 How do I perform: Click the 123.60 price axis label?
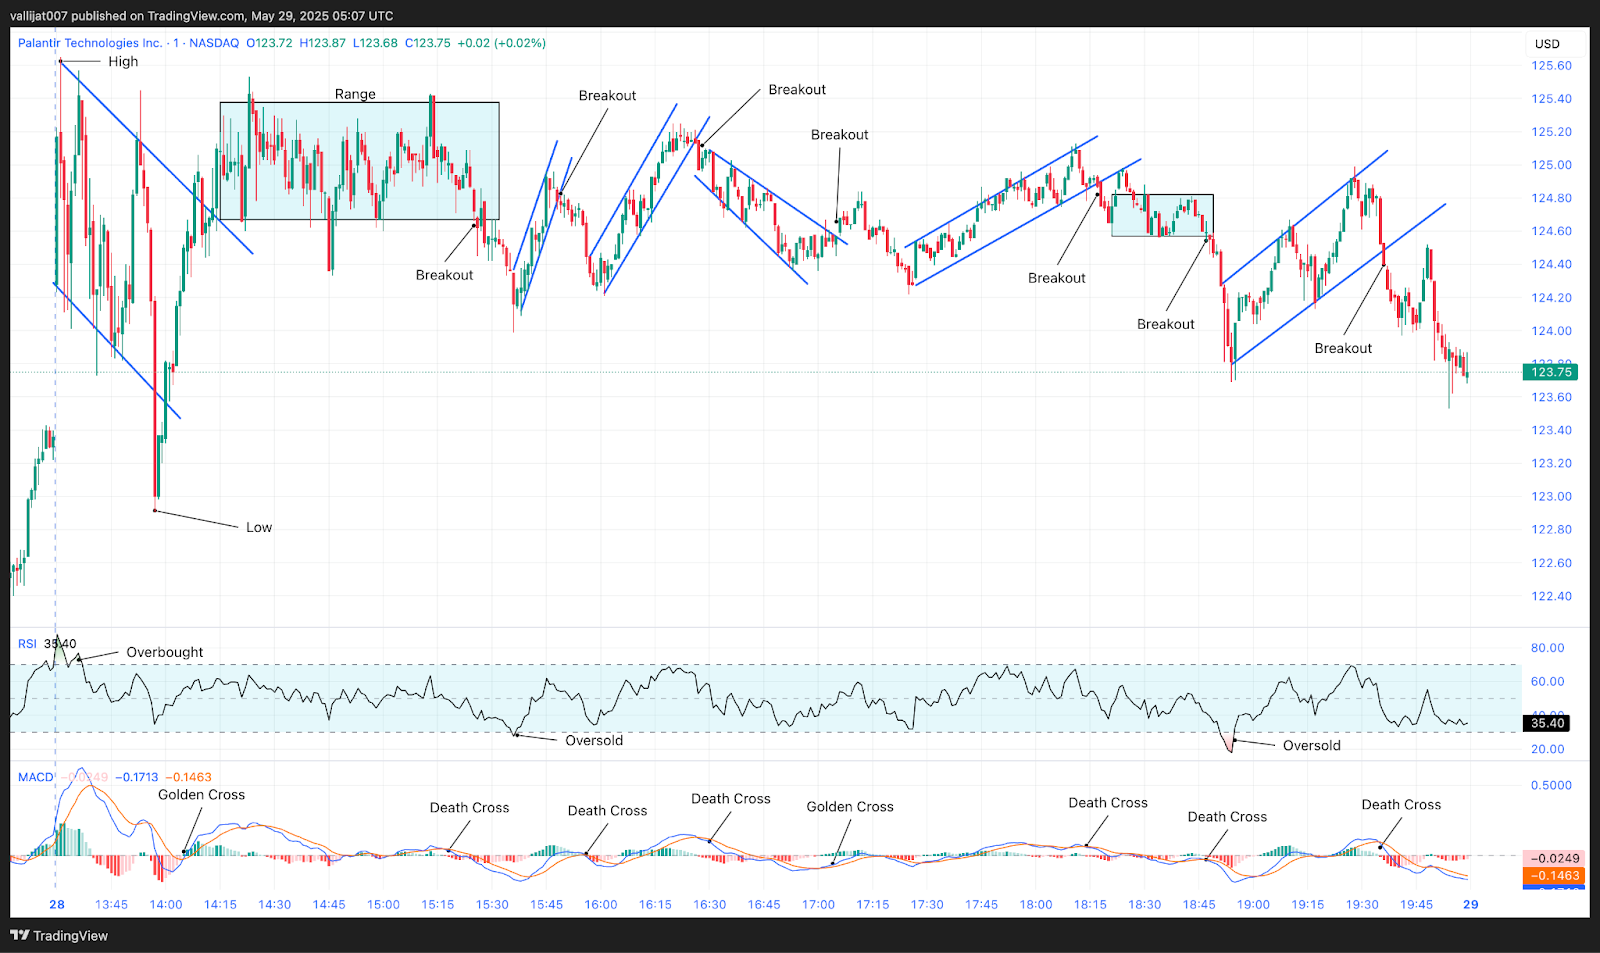1551,397
